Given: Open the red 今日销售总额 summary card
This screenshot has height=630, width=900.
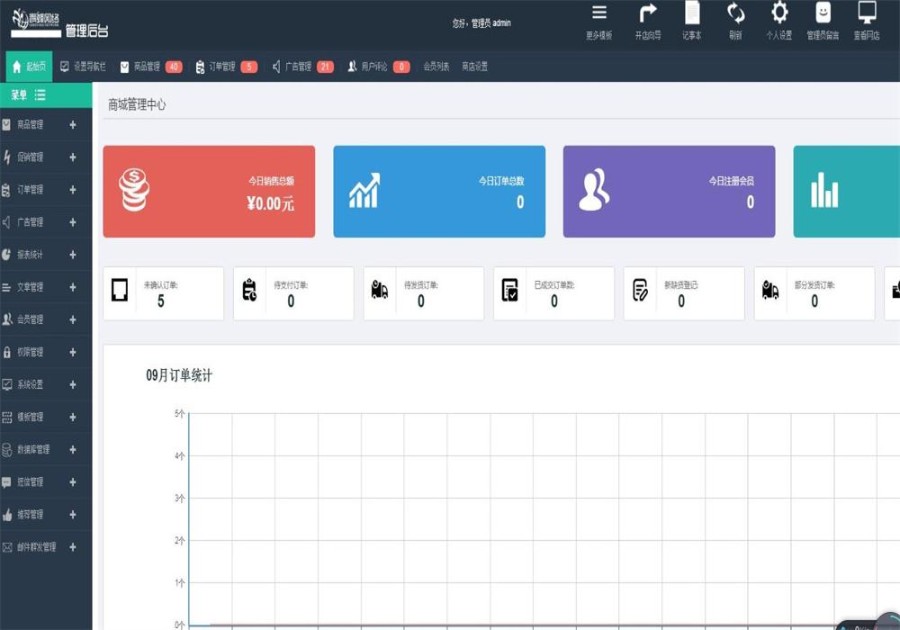Looking at the screenshot, I should click(209, 191).
